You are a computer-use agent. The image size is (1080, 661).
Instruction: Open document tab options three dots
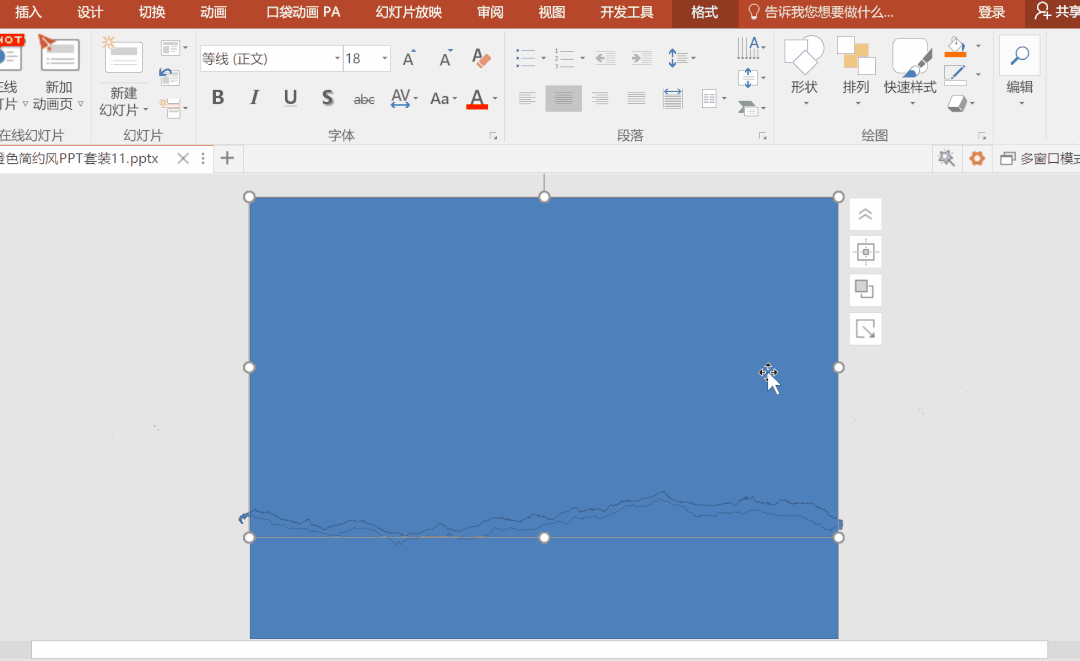[202, 158]
